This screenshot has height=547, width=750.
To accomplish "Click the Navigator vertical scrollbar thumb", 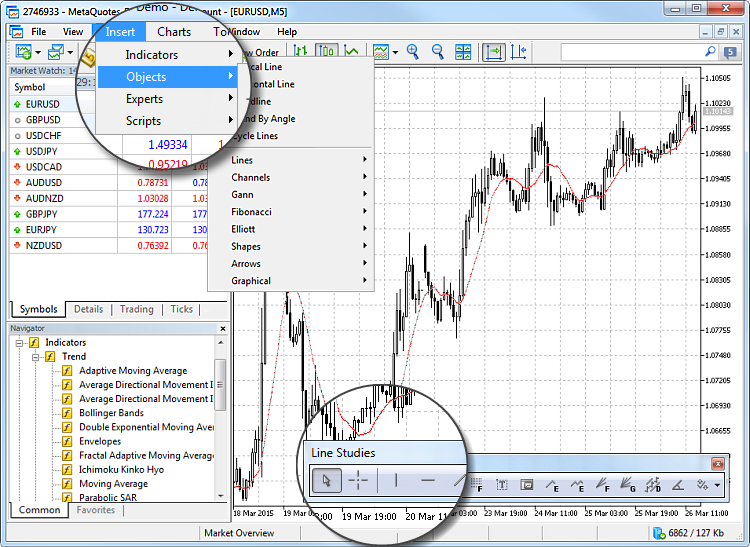I will point(220,385).
